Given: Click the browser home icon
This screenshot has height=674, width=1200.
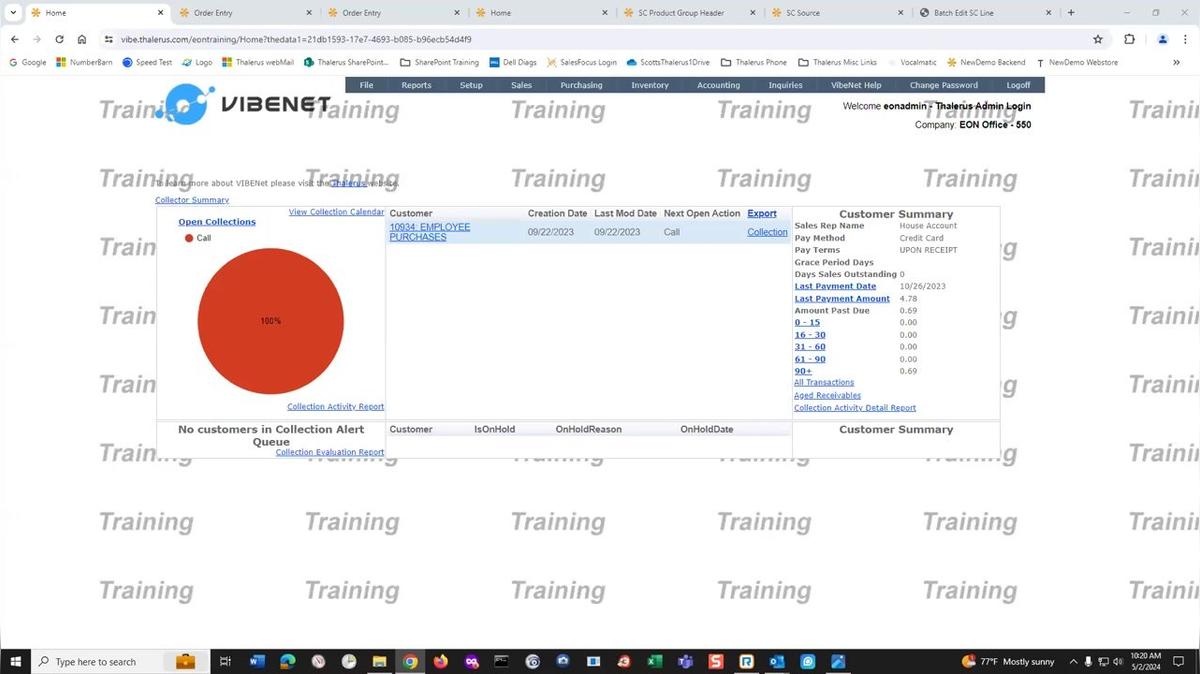Looking at the screenshot, I should pos(82,39).
